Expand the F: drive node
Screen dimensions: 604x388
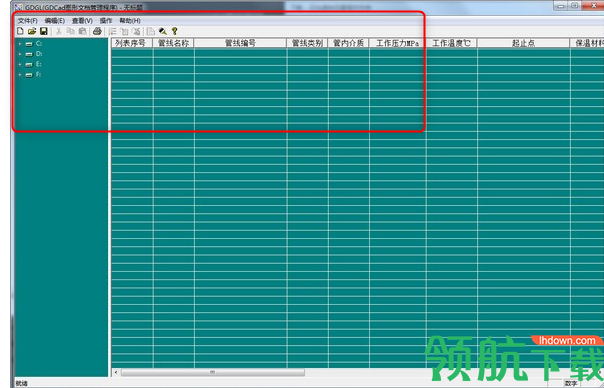pyautogui.click(x=20, y=75)
